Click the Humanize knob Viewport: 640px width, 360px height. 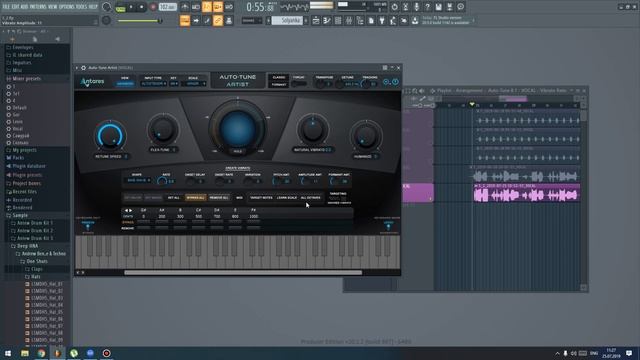366,136
